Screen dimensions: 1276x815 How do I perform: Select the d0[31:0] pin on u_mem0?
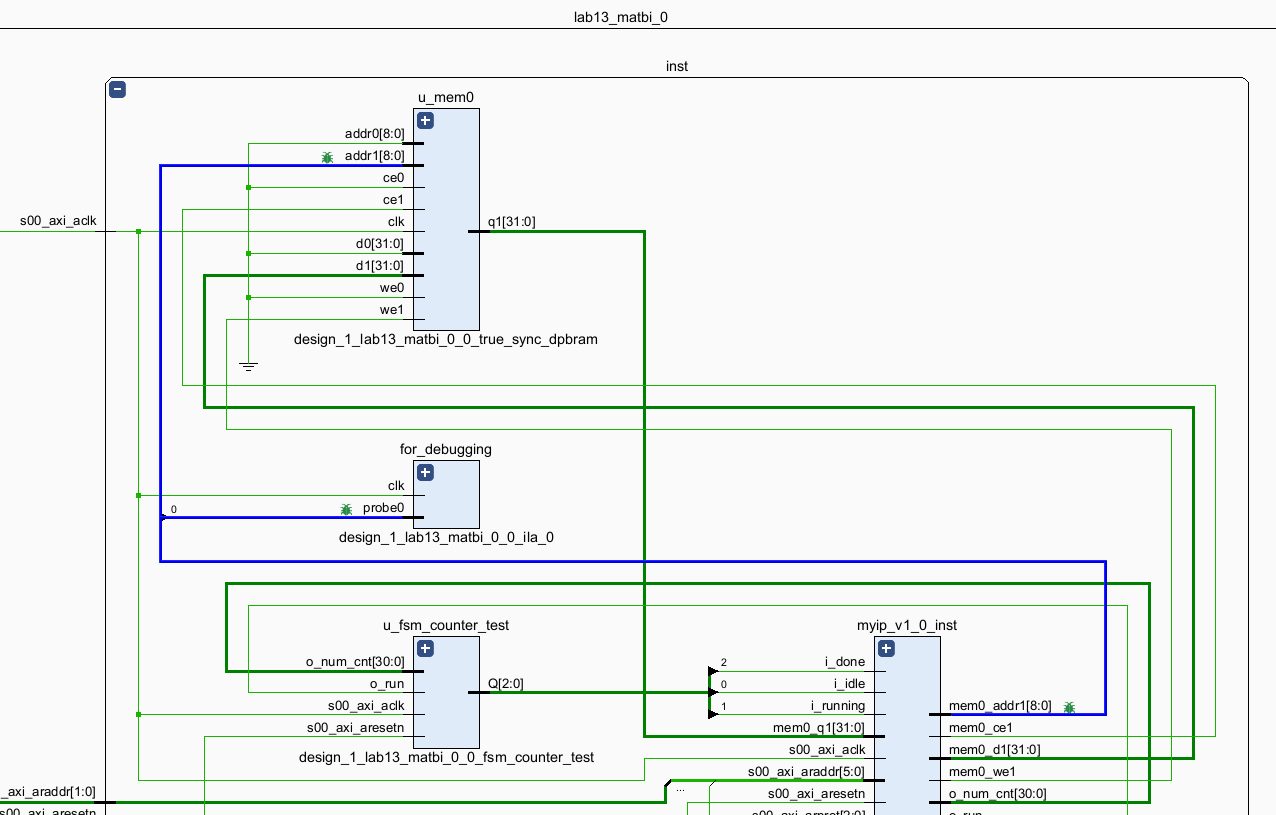380,244
